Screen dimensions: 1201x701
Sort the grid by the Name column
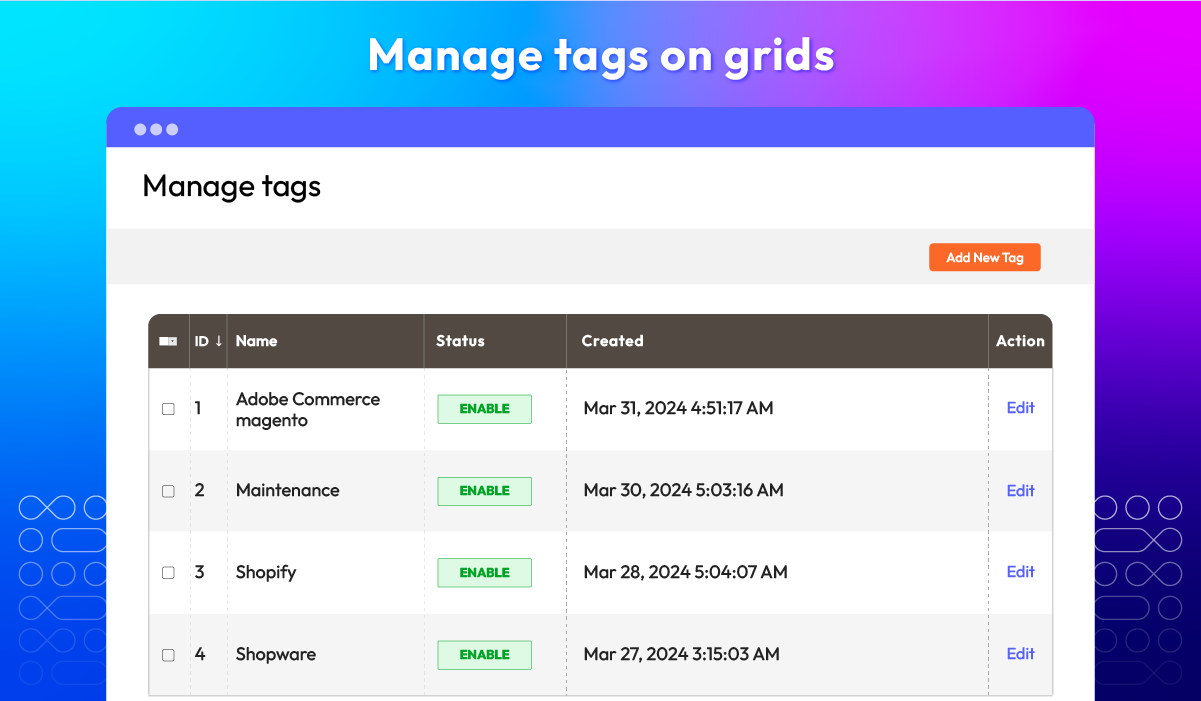(x=256, y=341)
